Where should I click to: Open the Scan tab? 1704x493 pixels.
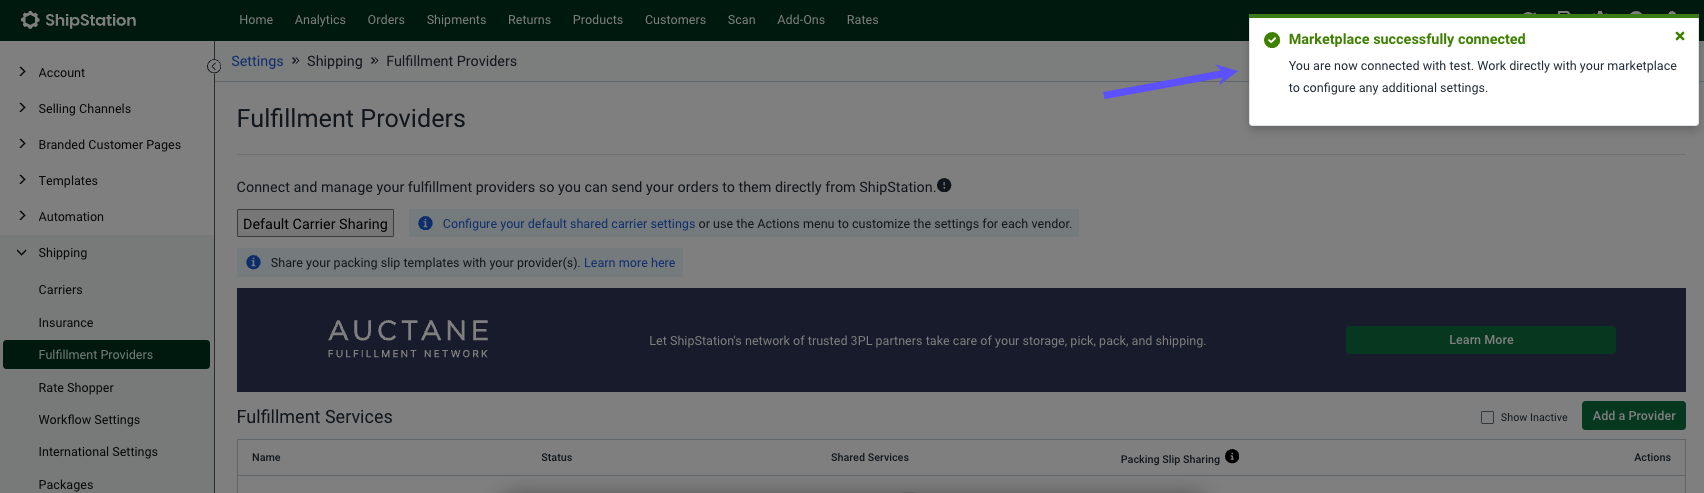pos(741,20)
